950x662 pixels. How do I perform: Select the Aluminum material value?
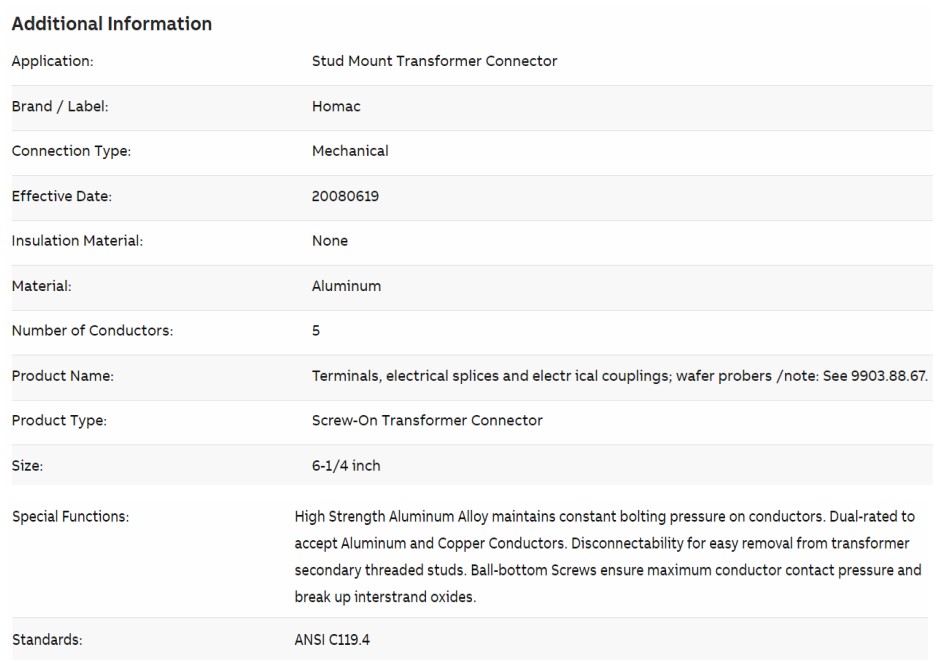pos(347,286)
